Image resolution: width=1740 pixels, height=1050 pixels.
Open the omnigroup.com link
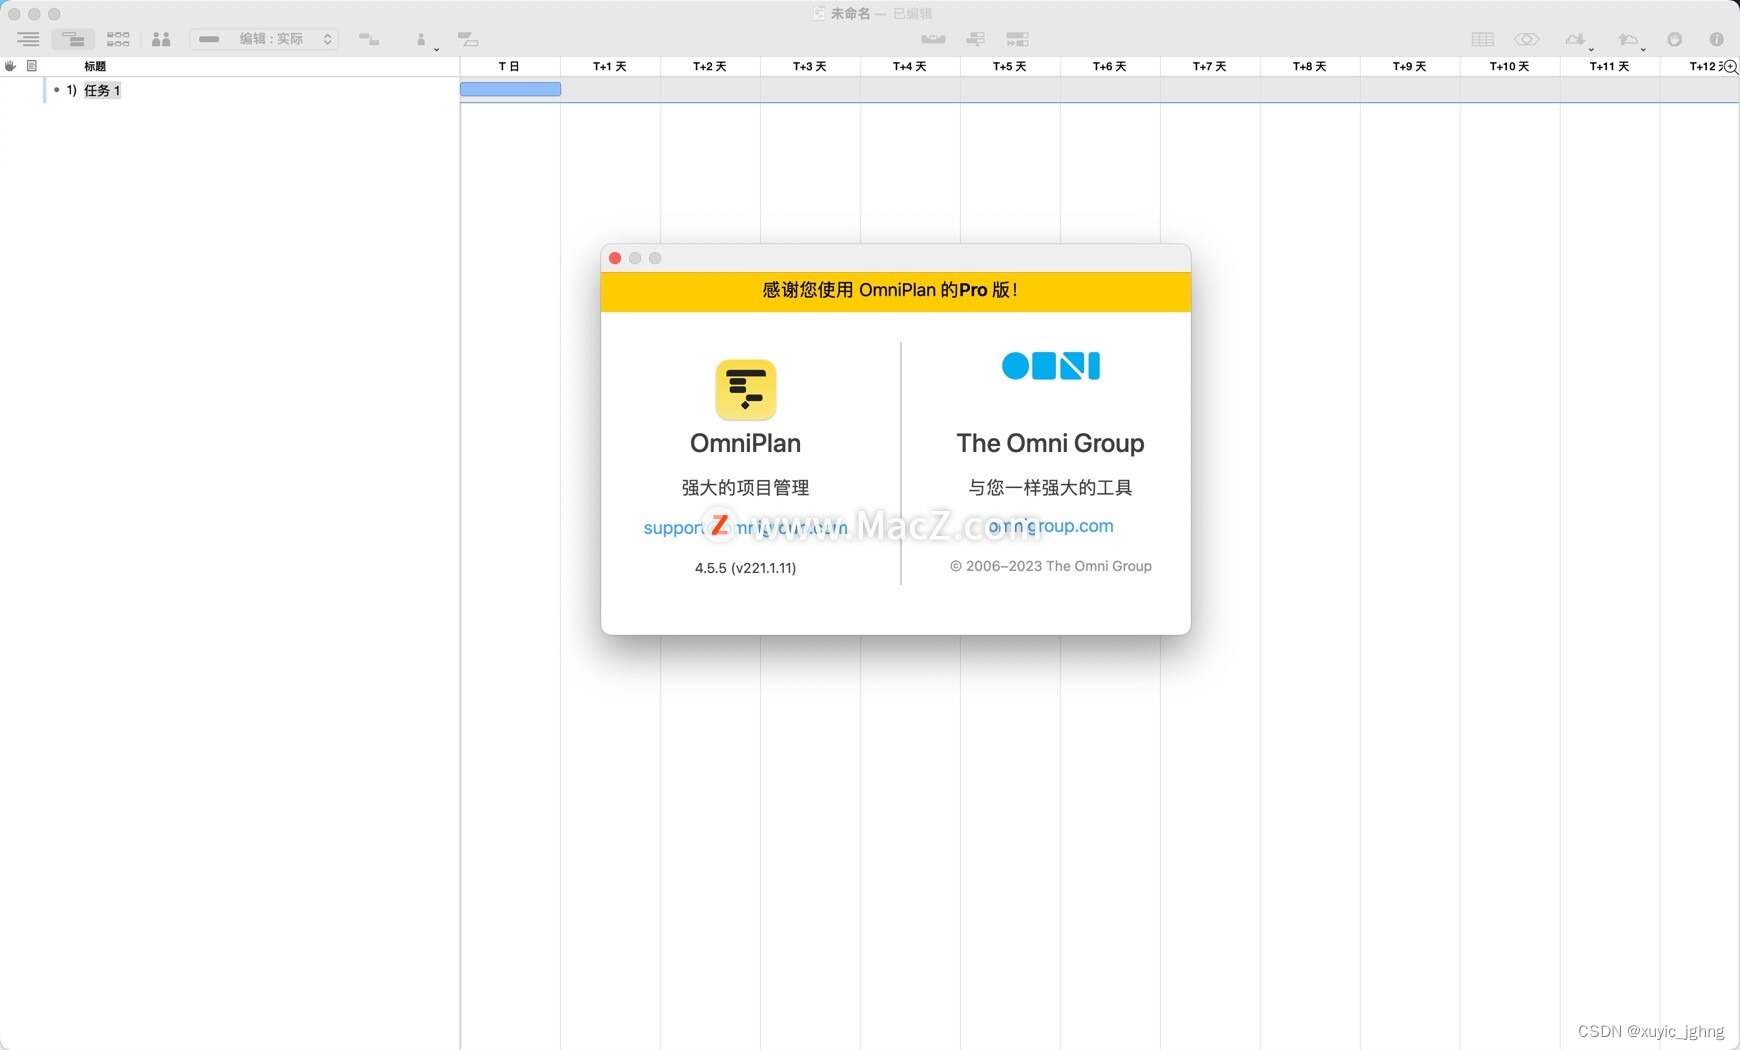click(x=1051, y=526)
